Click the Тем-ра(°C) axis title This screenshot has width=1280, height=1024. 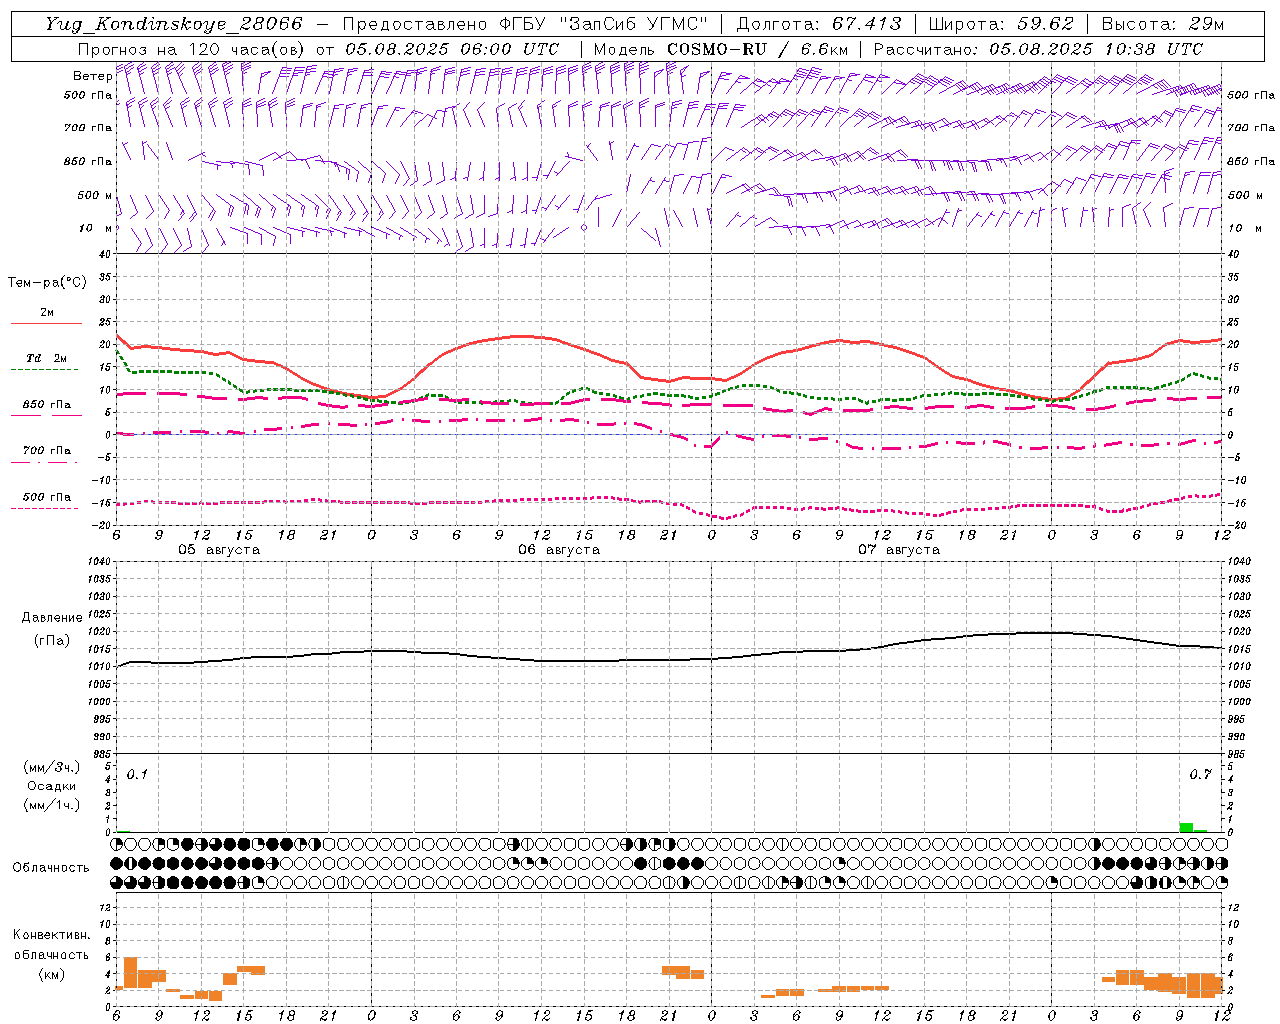(x=47, y=283)
